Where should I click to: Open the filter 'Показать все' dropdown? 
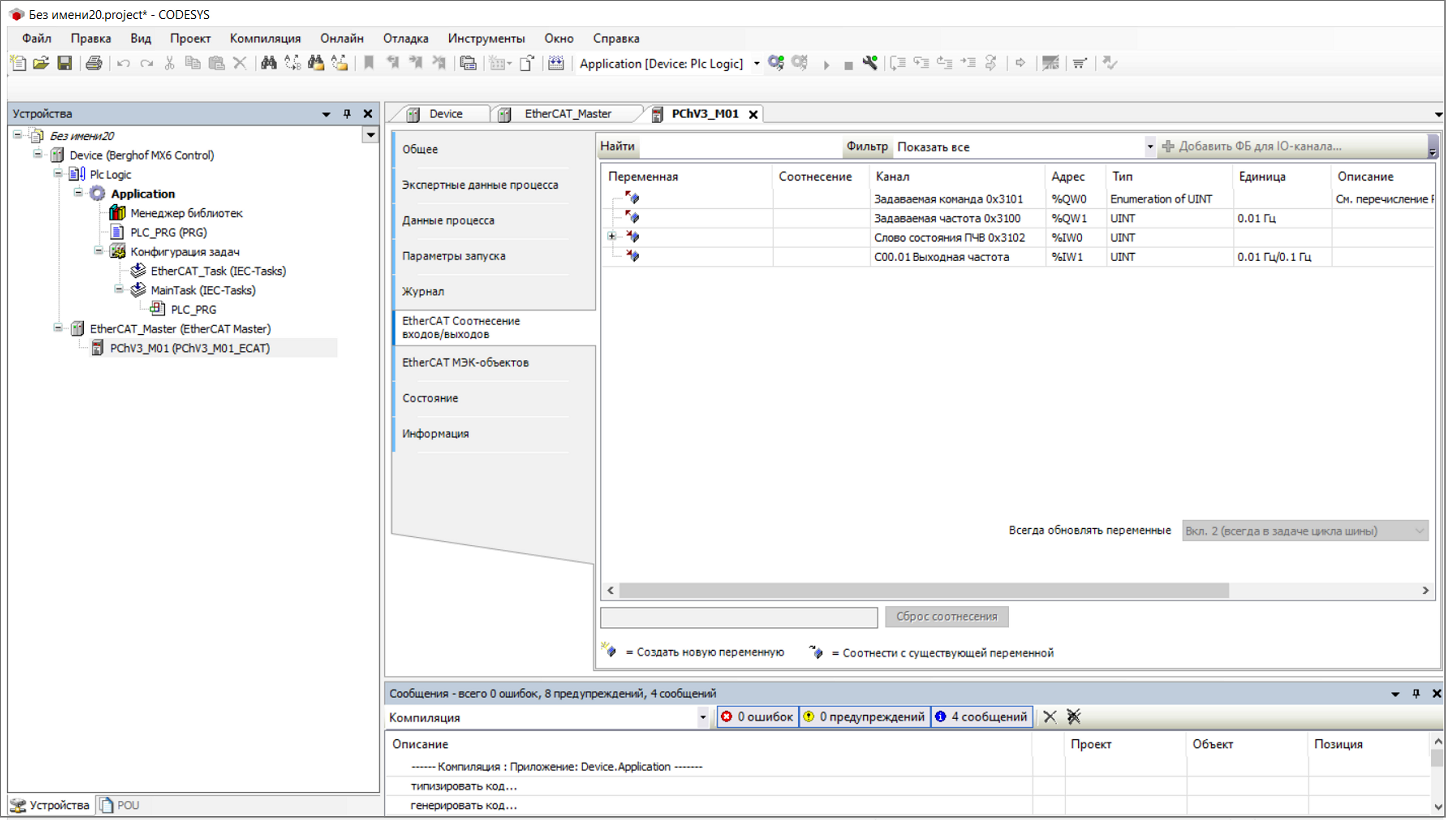[x=1150, y=147]
